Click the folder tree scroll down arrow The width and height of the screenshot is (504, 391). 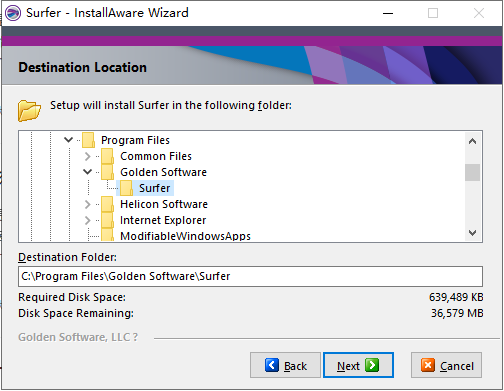pyautogui.click(x=472, y=233)
